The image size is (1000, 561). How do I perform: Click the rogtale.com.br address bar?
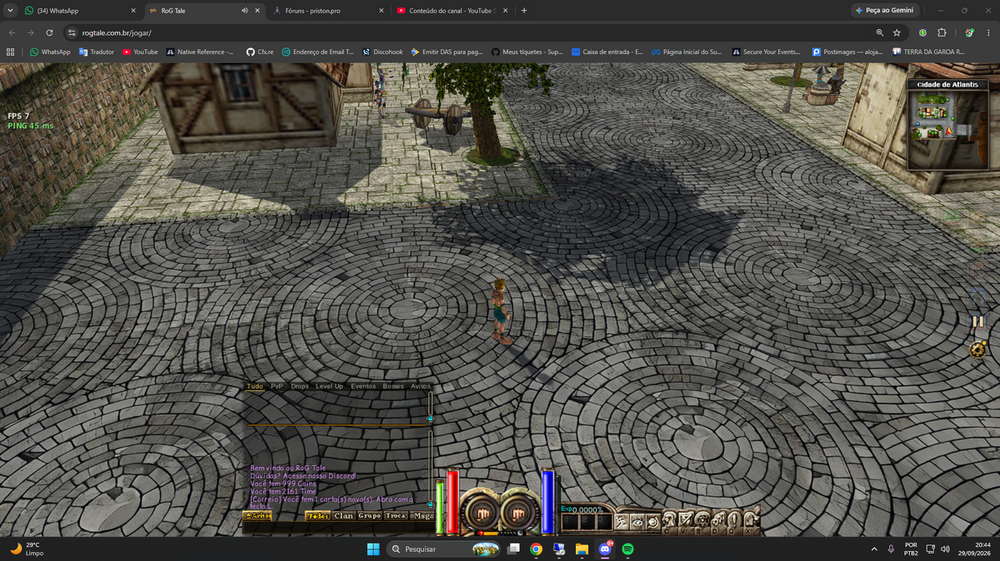(x=472, y=33)
